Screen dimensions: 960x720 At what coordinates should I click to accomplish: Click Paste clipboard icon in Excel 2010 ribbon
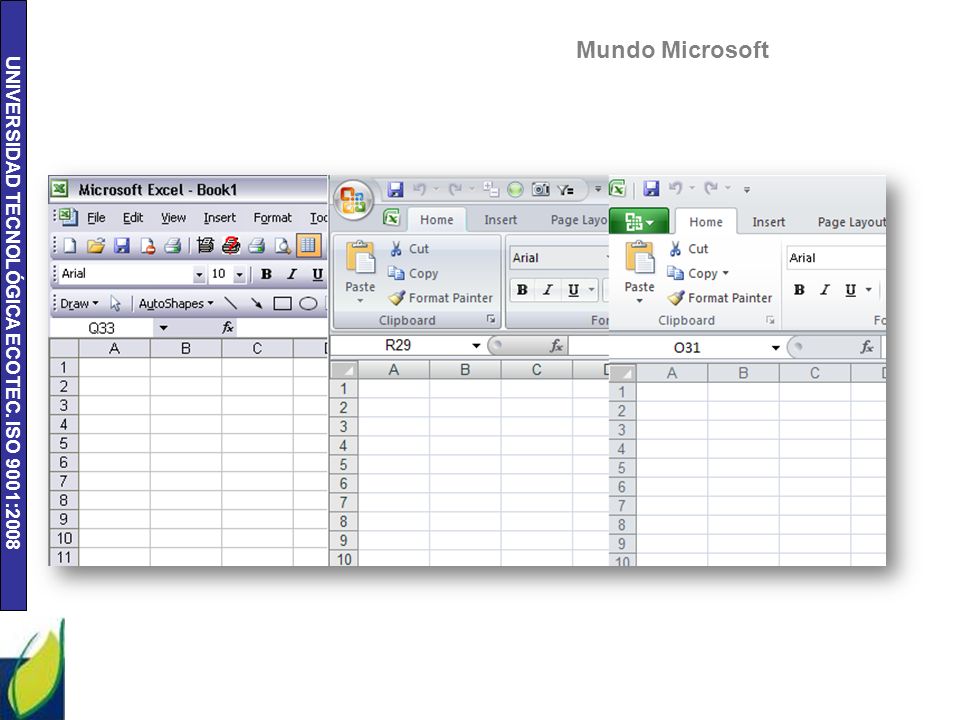click(x=640, y=257)
